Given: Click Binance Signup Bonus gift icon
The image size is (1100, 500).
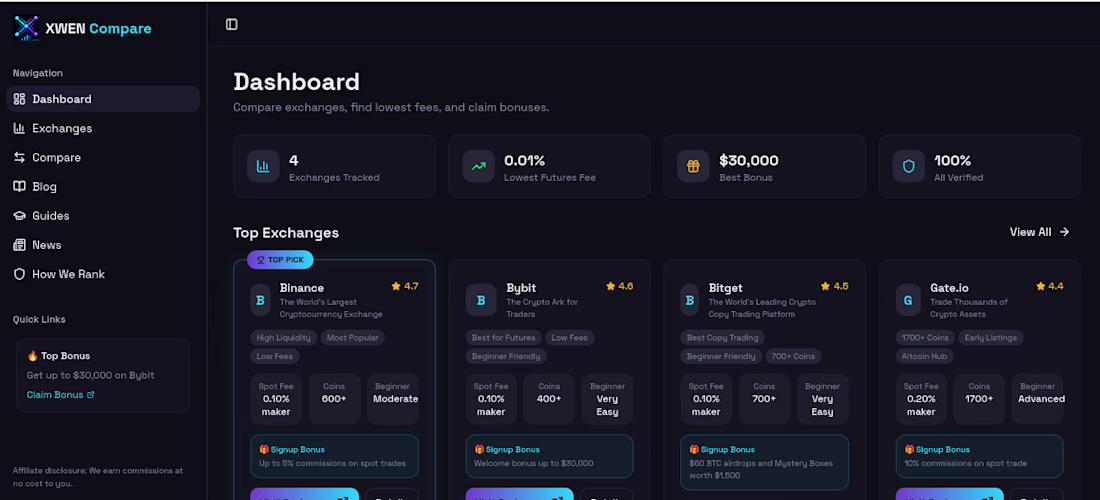Looking at the screenshot, I should click(264, 450).
